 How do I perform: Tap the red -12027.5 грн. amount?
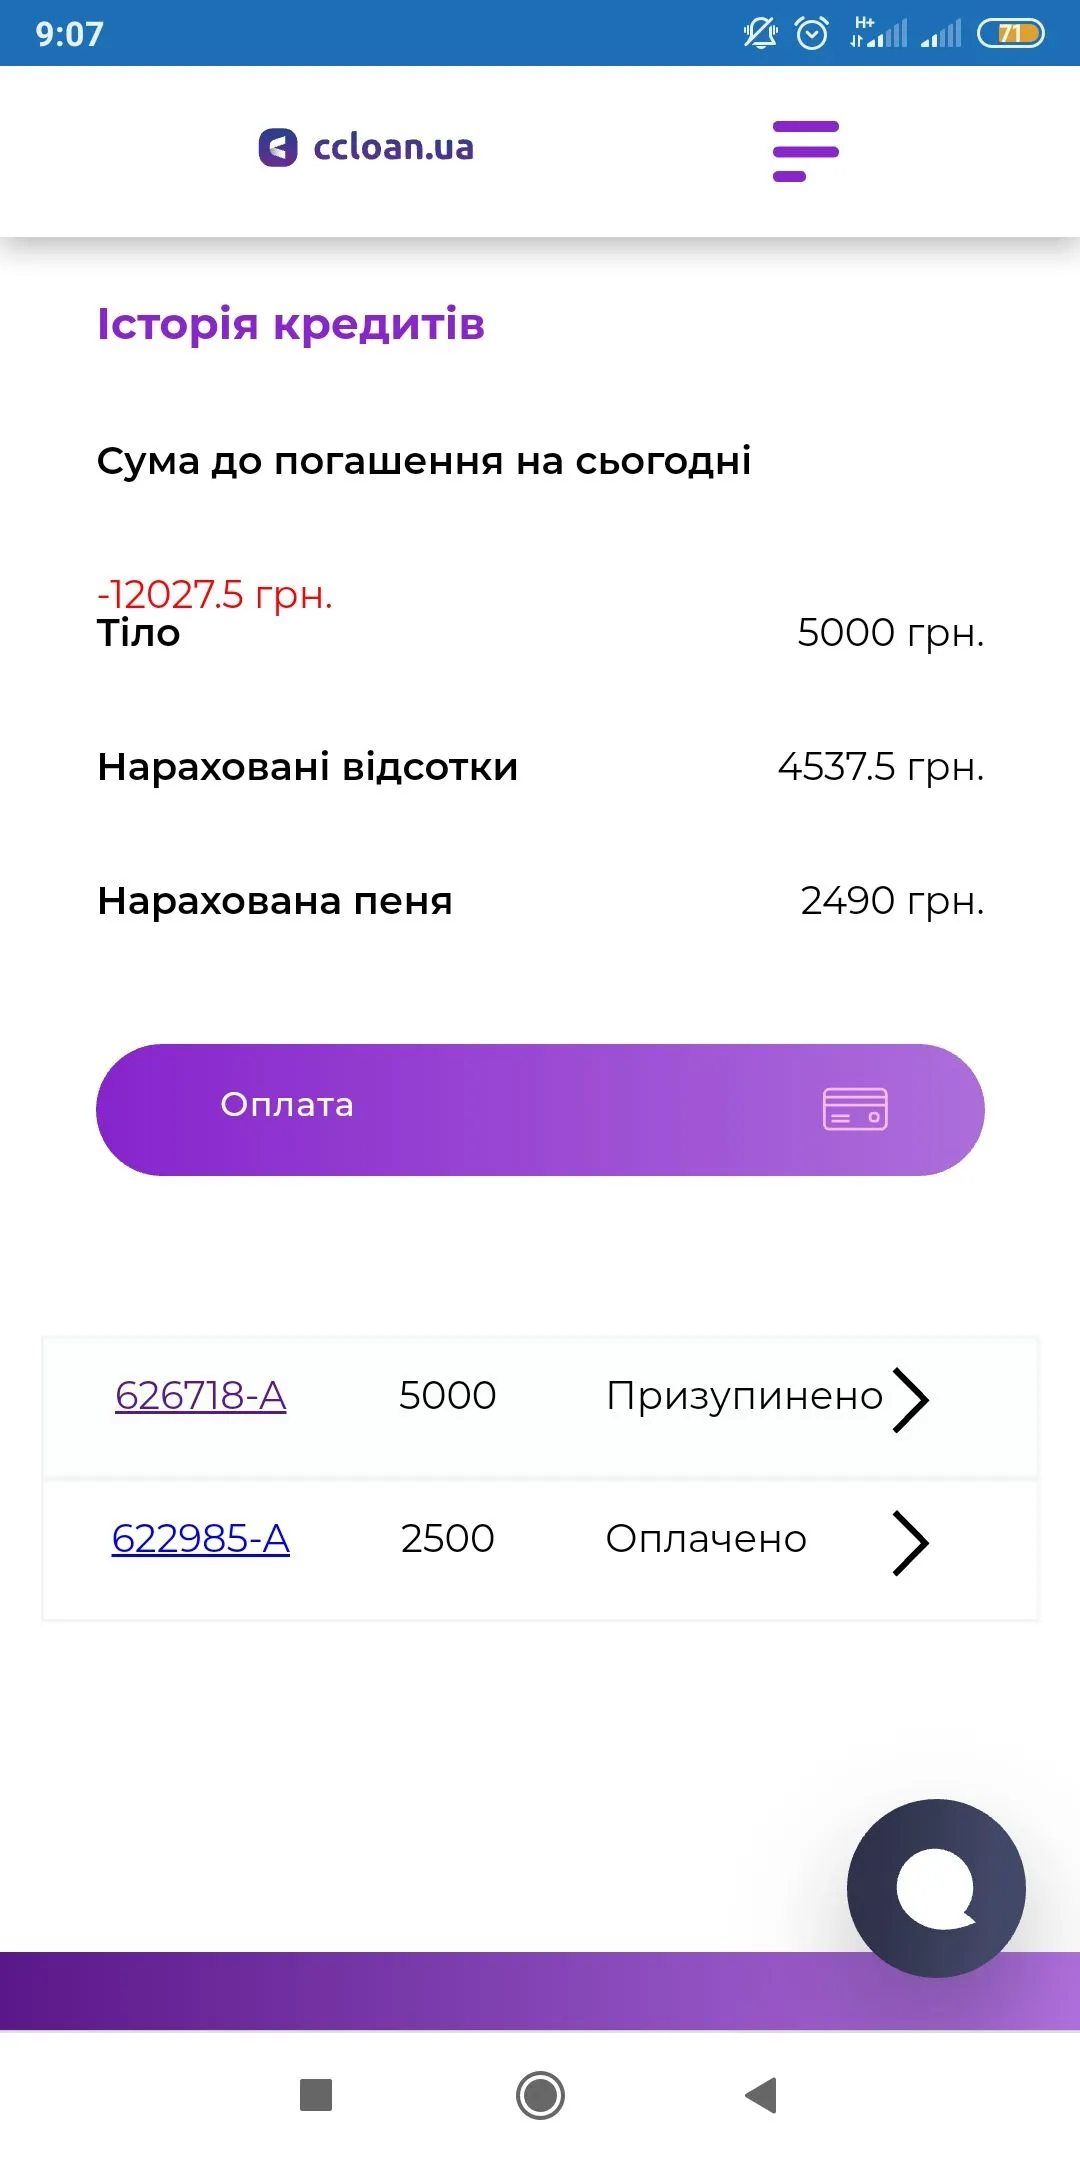coord(214,594)
